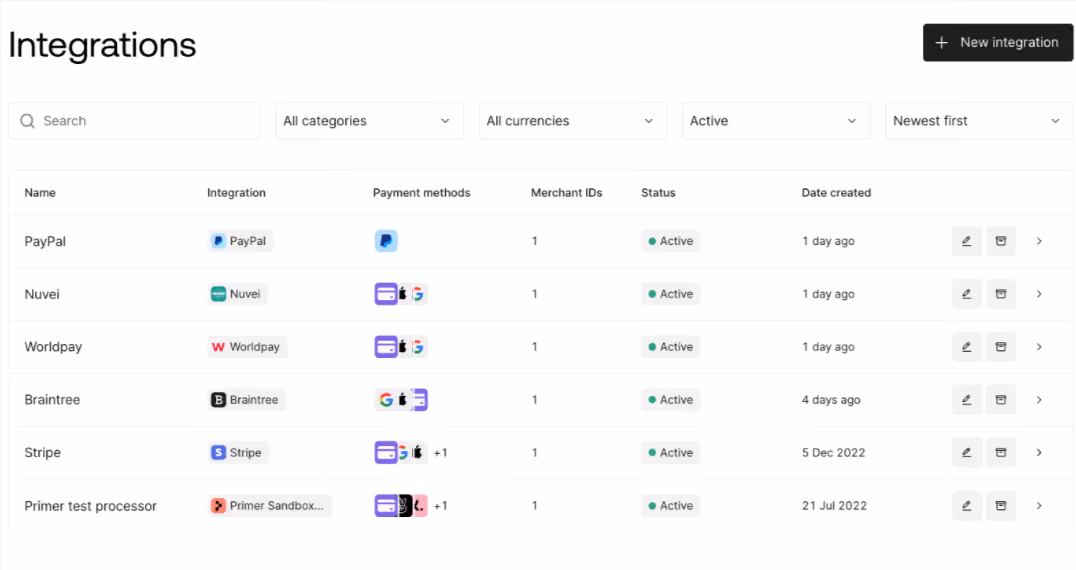Select the Worldpay row name
The image size is (1076, 570).
coord(53,346)
